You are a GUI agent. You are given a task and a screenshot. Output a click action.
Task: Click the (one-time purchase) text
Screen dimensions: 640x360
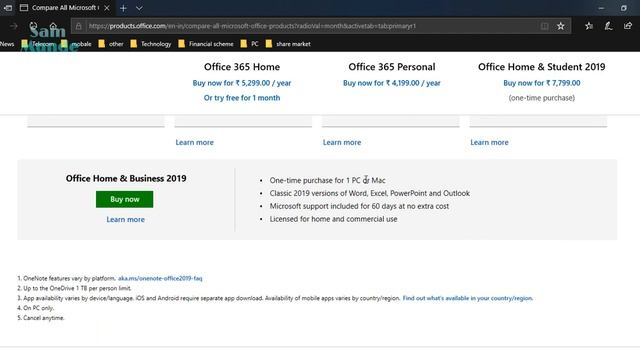coord(542,98)
